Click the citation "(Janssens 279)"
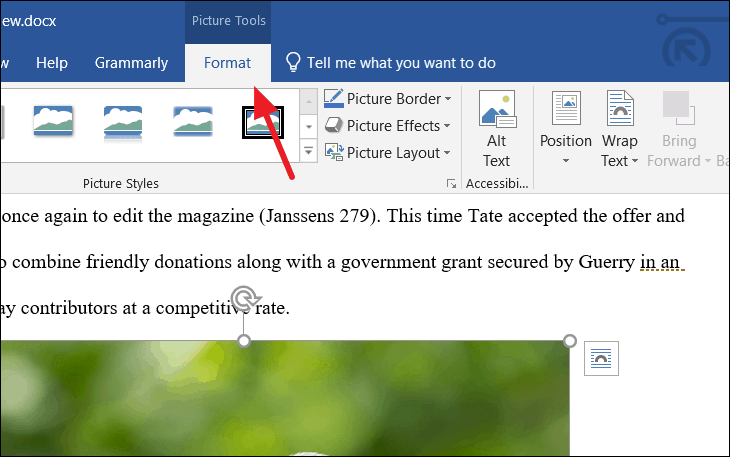 [319, 216]
